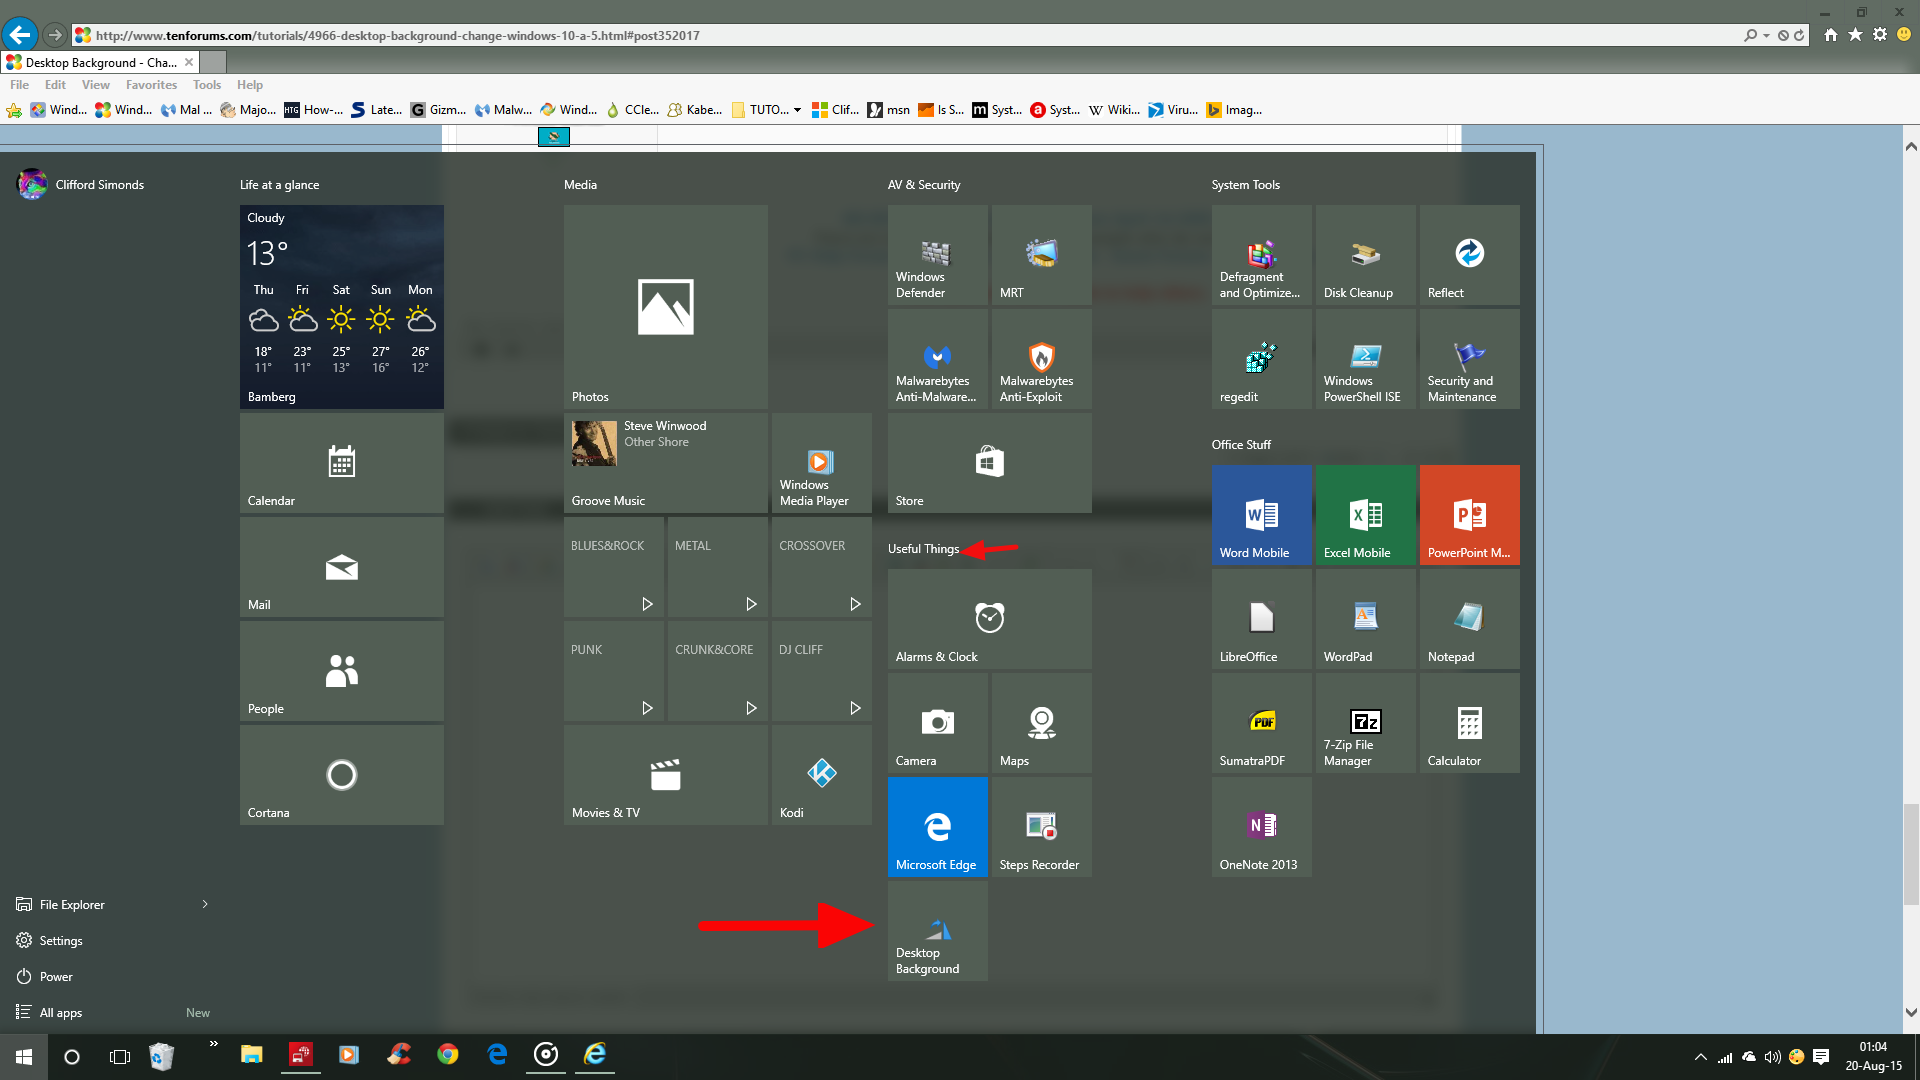Open Settings from left sidebar
Image resolution: width=1920 pixels, height=1080 pixels.
point(61,940)
